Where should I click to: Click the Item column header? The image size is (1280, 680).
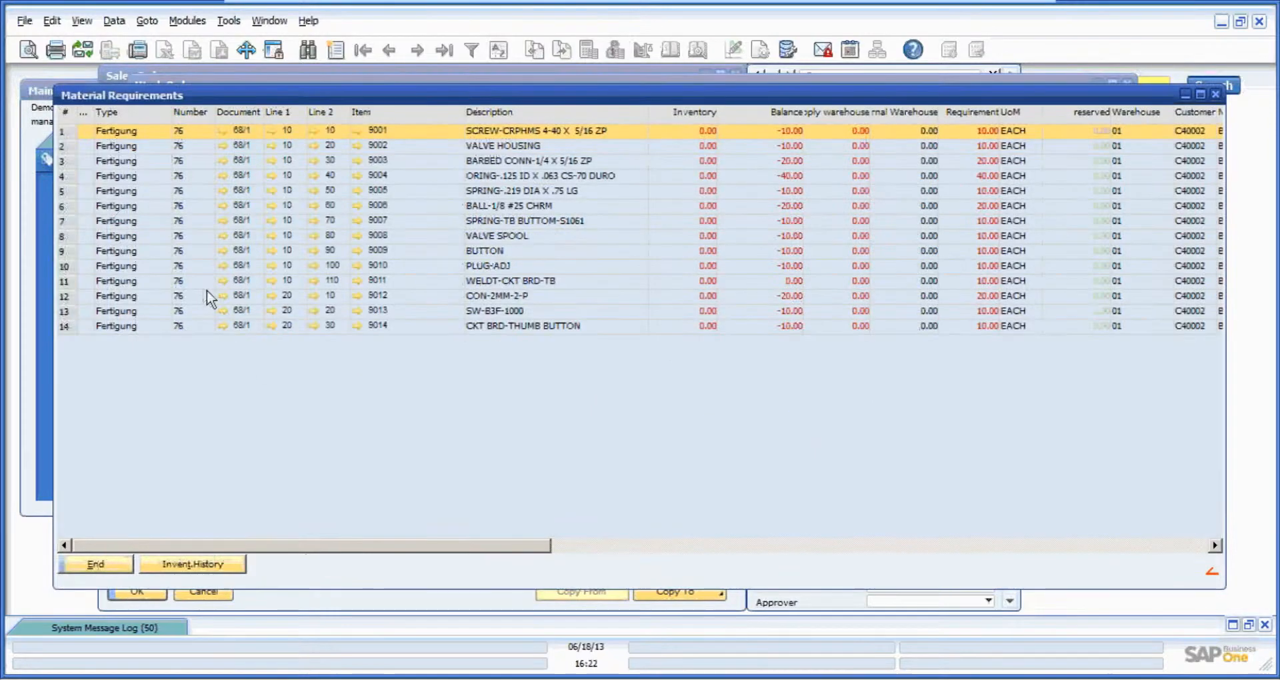(361, 112)
